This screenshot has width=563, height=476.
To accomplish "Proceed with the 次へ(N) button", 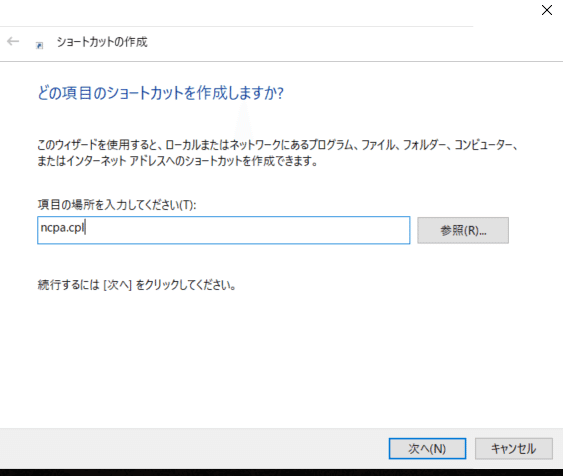I will point(427,448).
